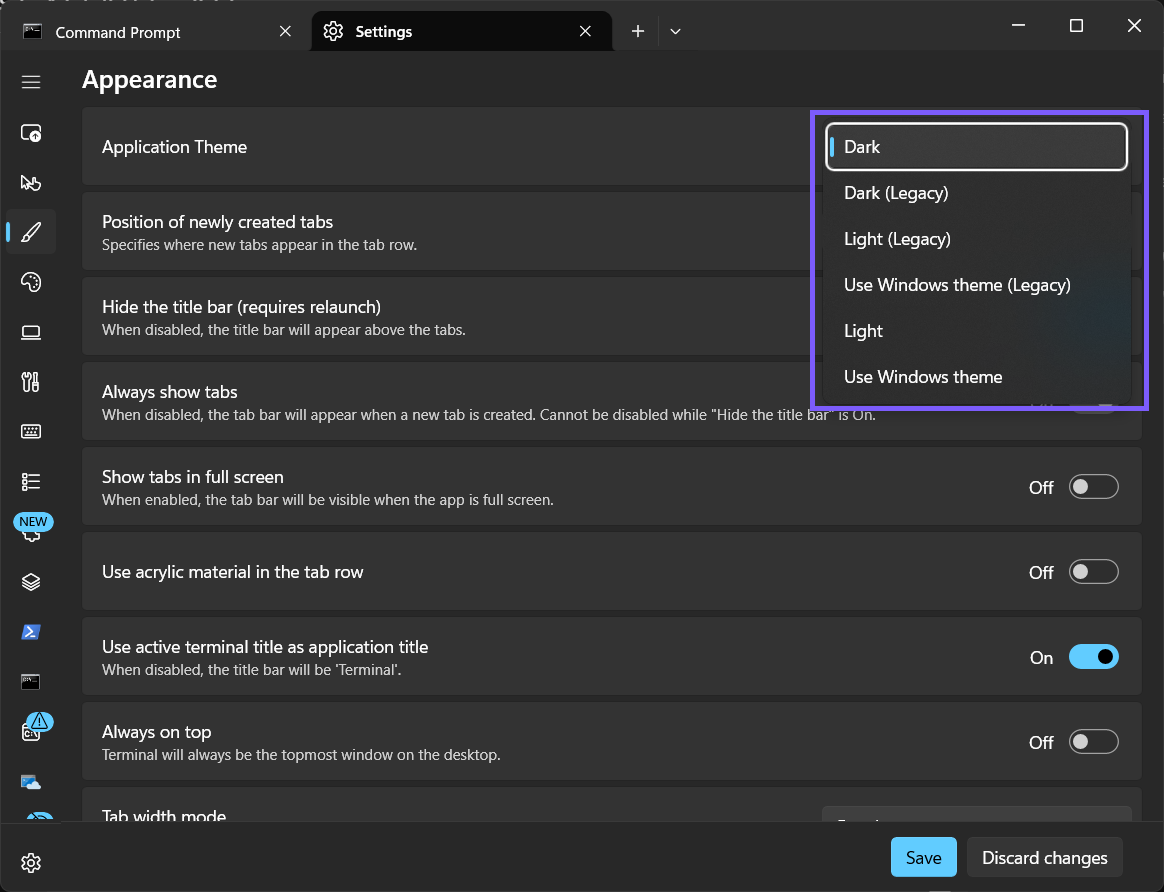Open the list-style sidebar icon
Screen dimensions: 1164x892
coord(30,482)
